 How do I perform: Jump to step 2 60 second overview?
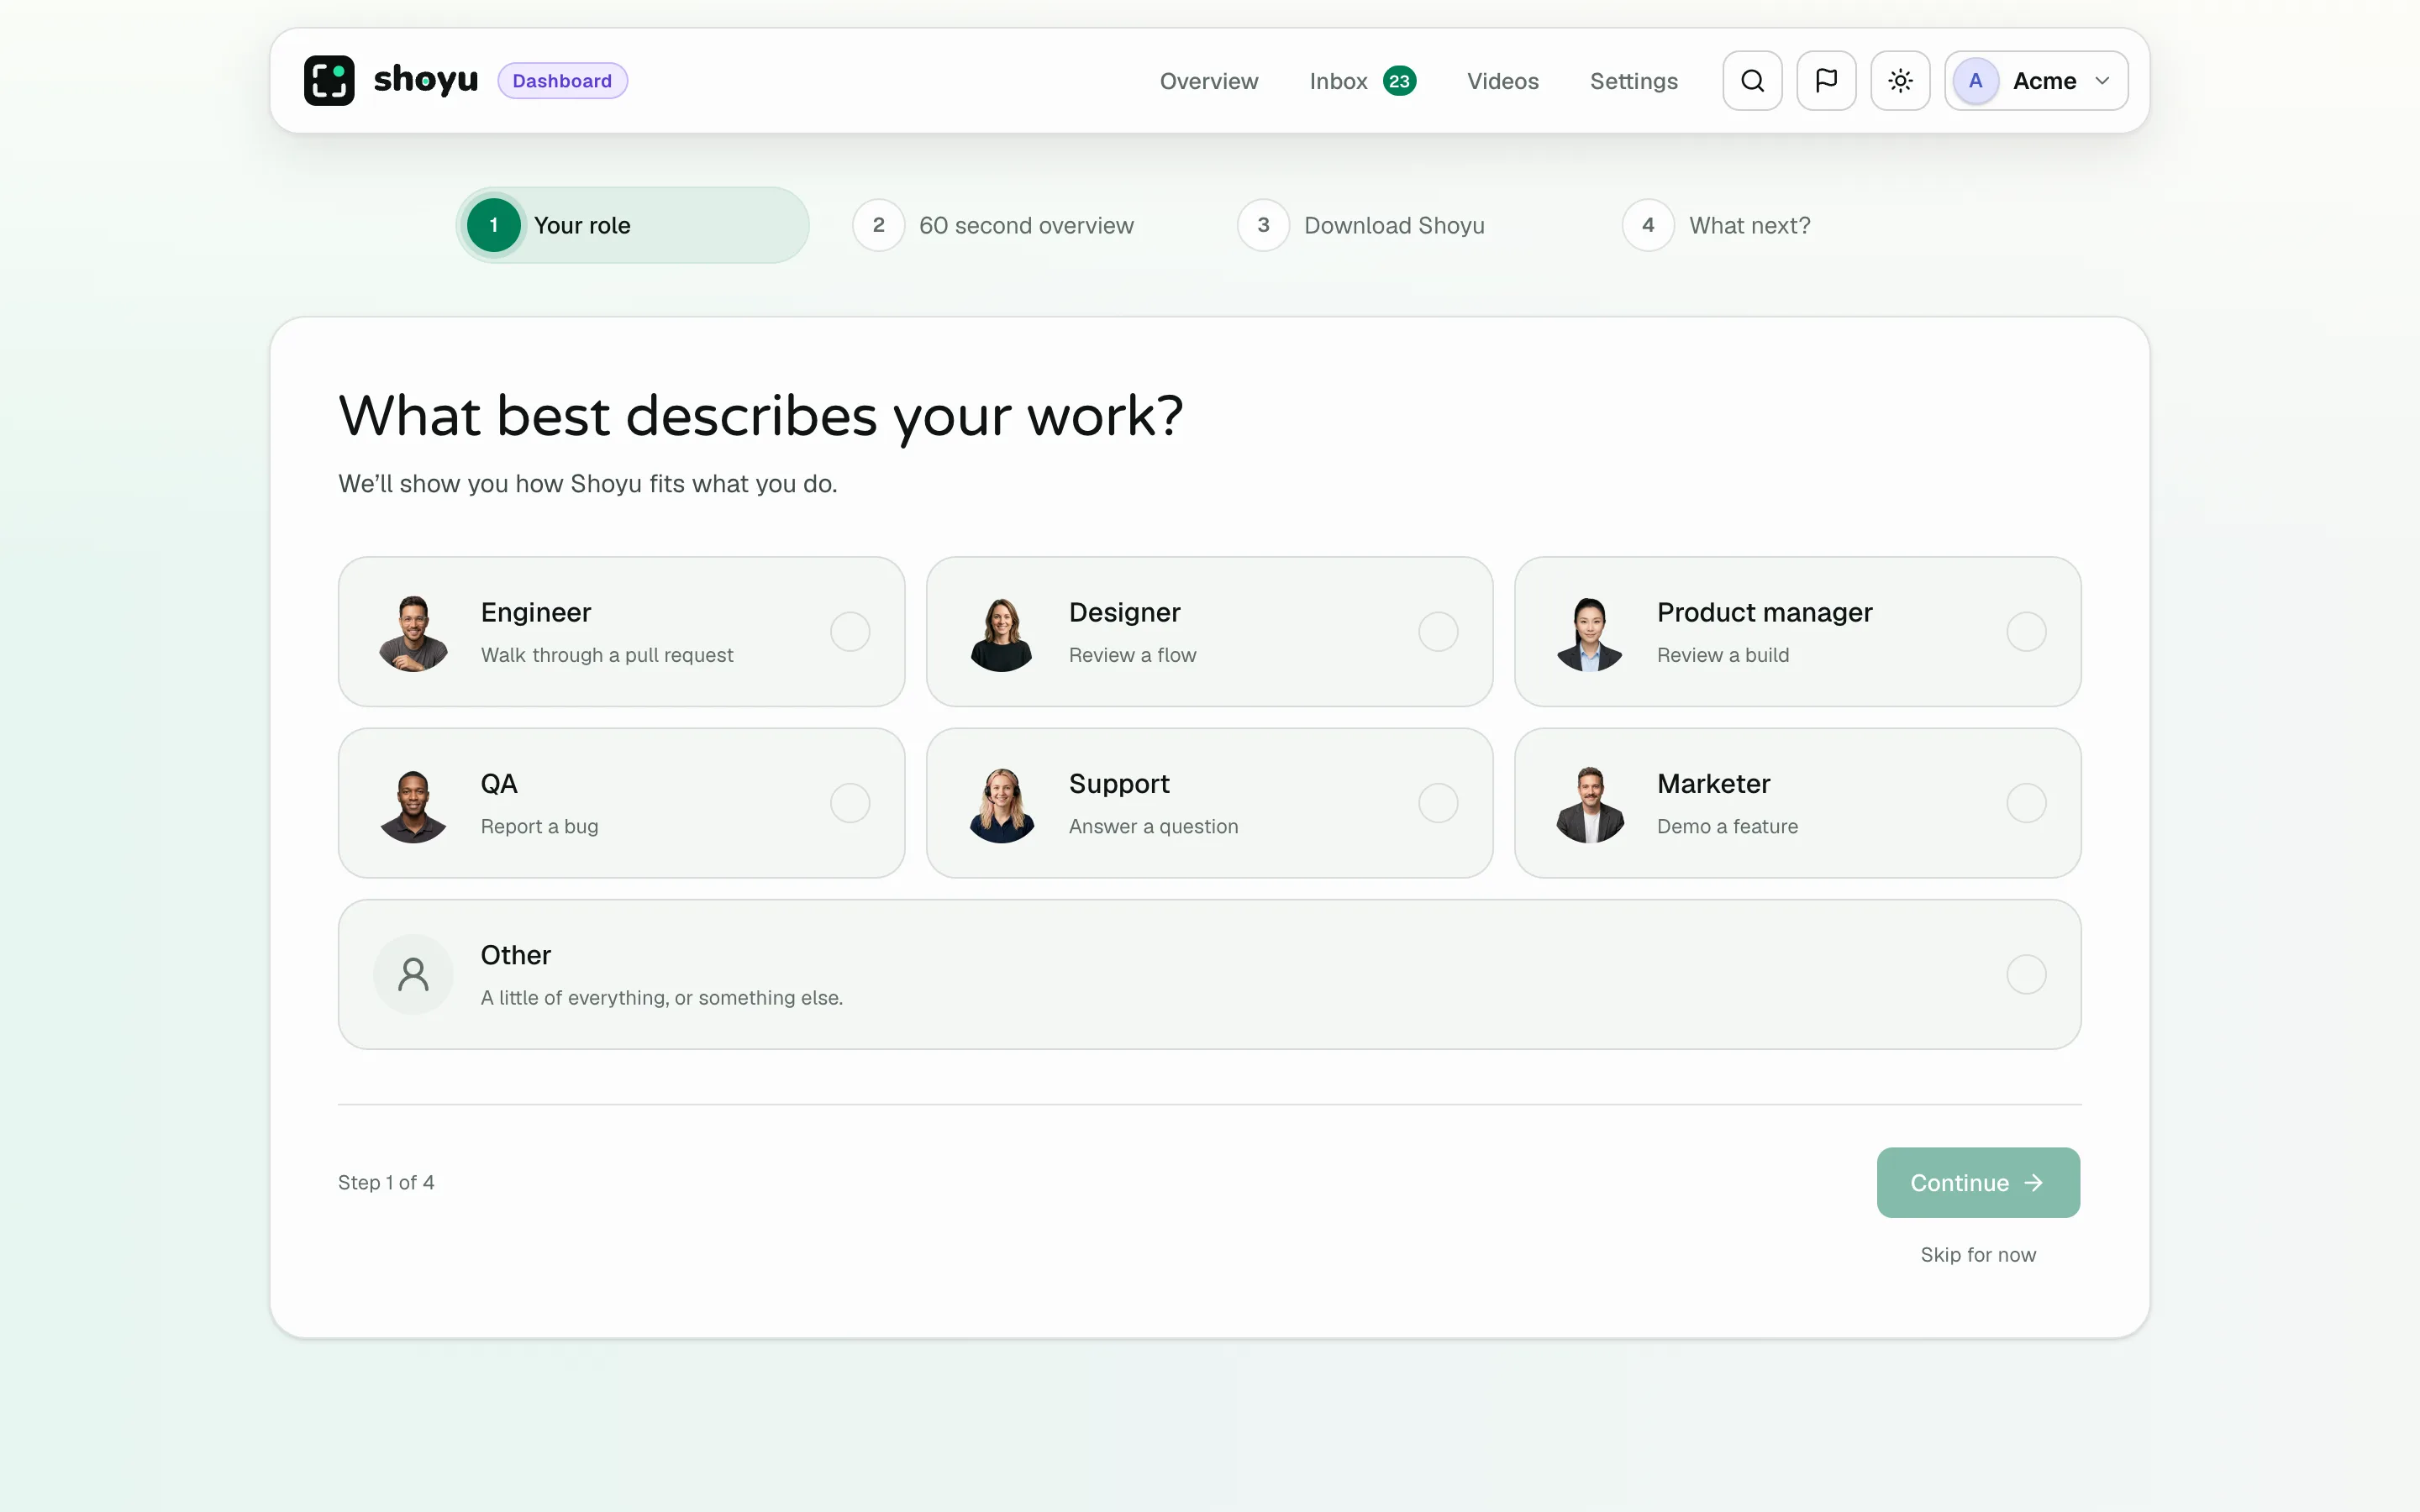click(x=993, y=225)
